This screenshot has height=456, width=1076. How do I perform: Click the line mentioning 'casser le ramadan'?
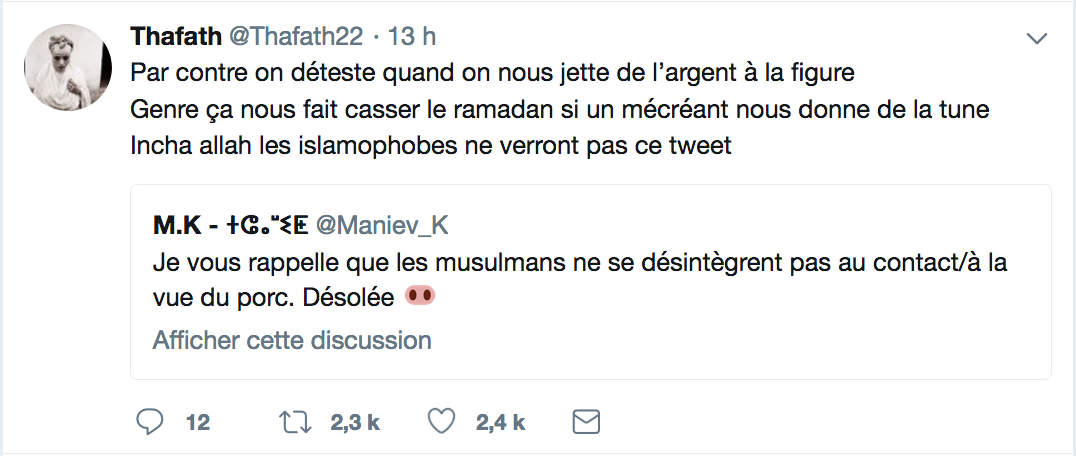pyautogui.click(x=560, y=109)
